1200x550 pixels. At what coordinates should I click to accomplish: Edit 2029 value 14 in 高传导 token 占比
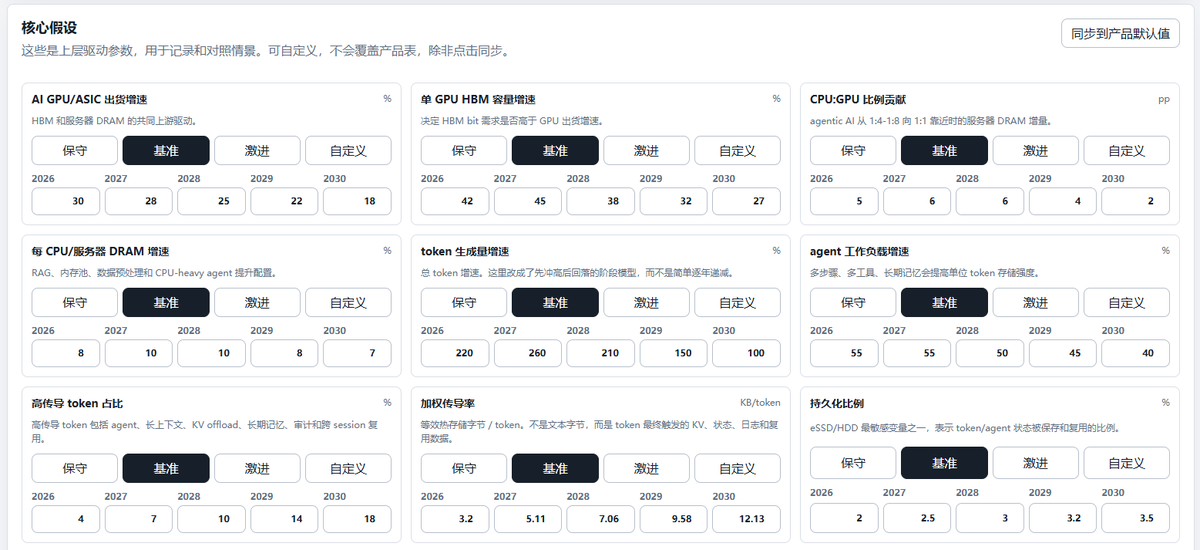coord(285,519)
